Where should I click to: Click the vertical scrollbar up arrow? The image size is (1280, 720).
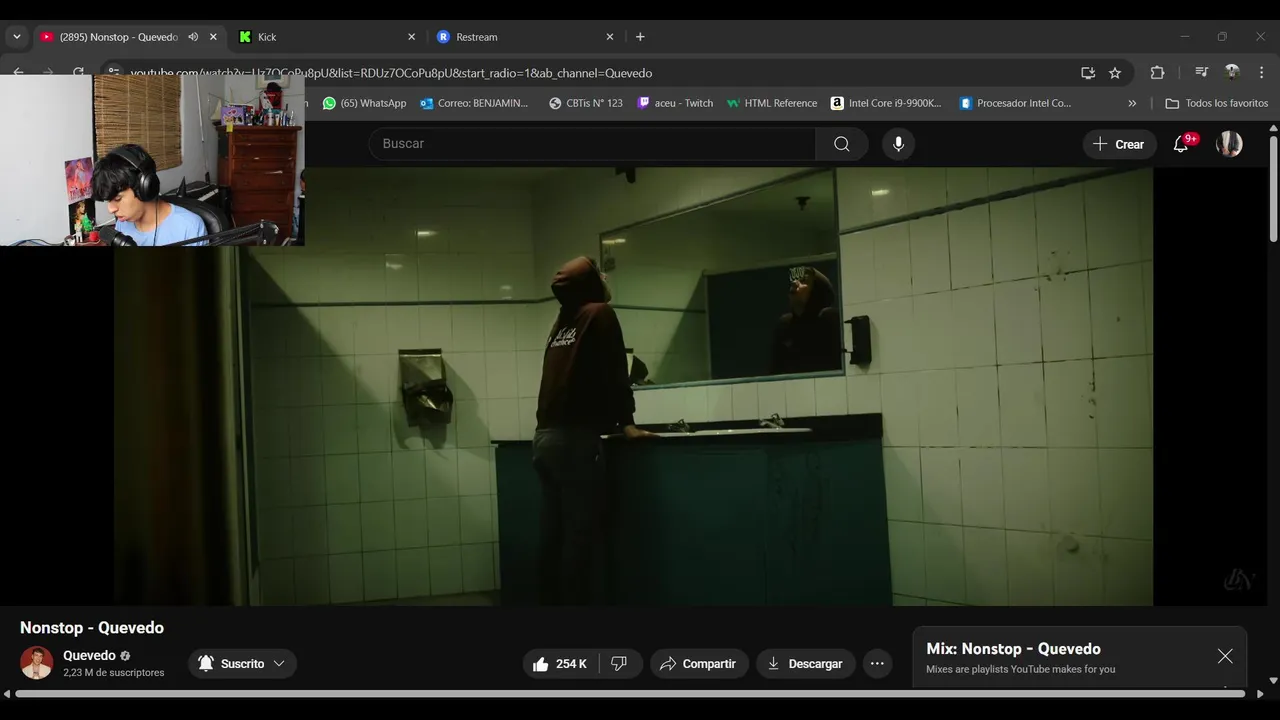[1273, 127]
